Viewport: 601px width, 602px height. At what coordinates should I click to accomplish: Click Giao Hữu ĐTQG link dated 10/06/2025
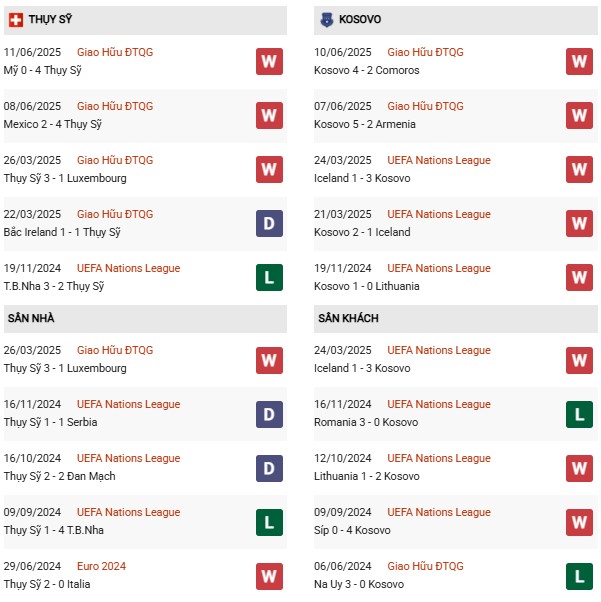pyautogui.click(x=425, y=52)
